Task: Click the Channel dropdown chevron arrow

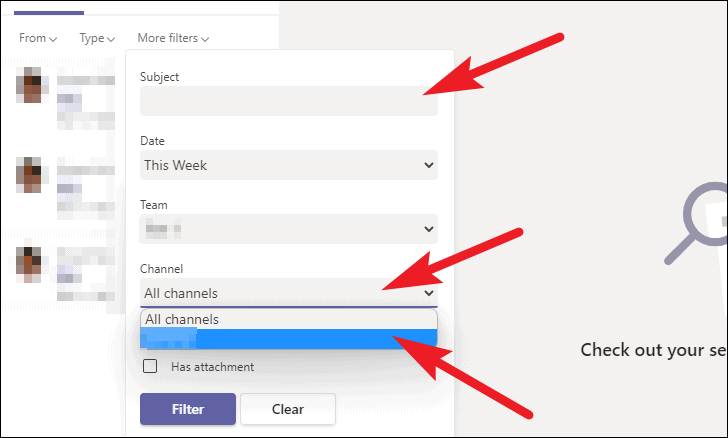Action: pos(429,293)
